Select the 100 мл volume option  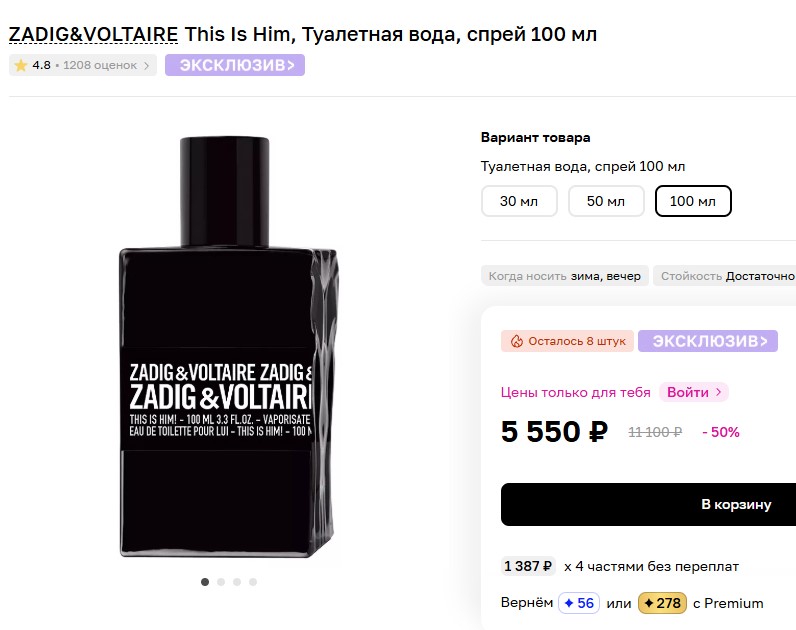coord(693,201)
